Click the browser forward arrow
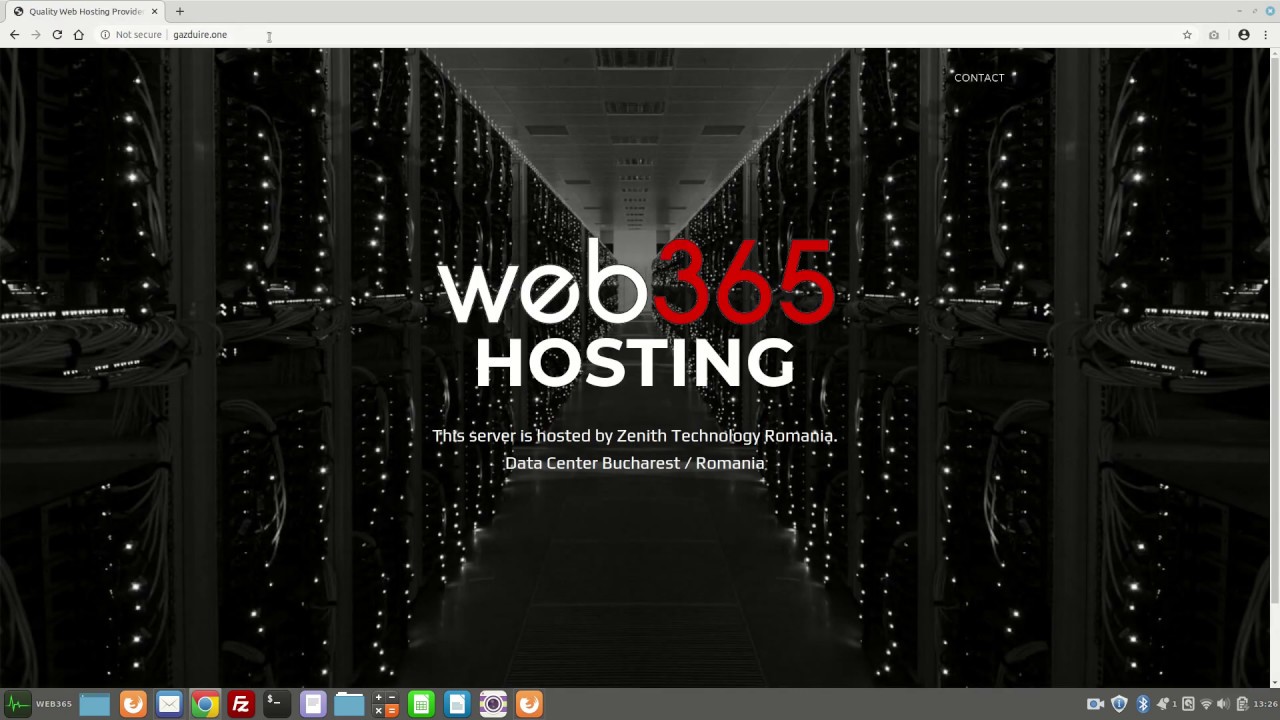The height and width of the screenshot is (720, 1280). point(36,34)
